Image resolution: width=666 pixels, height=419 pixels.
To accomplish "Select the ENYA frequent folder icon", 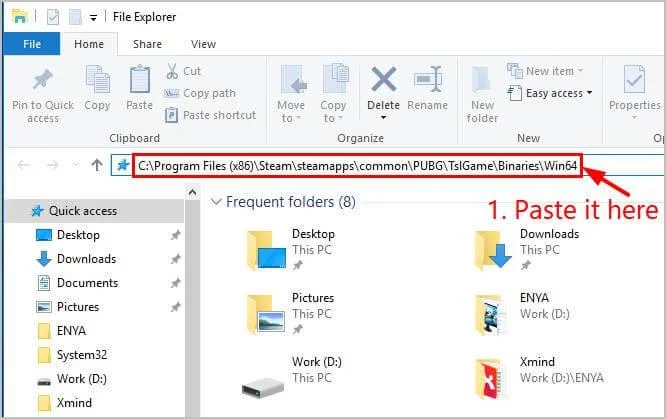I will (x=493, y=314).
